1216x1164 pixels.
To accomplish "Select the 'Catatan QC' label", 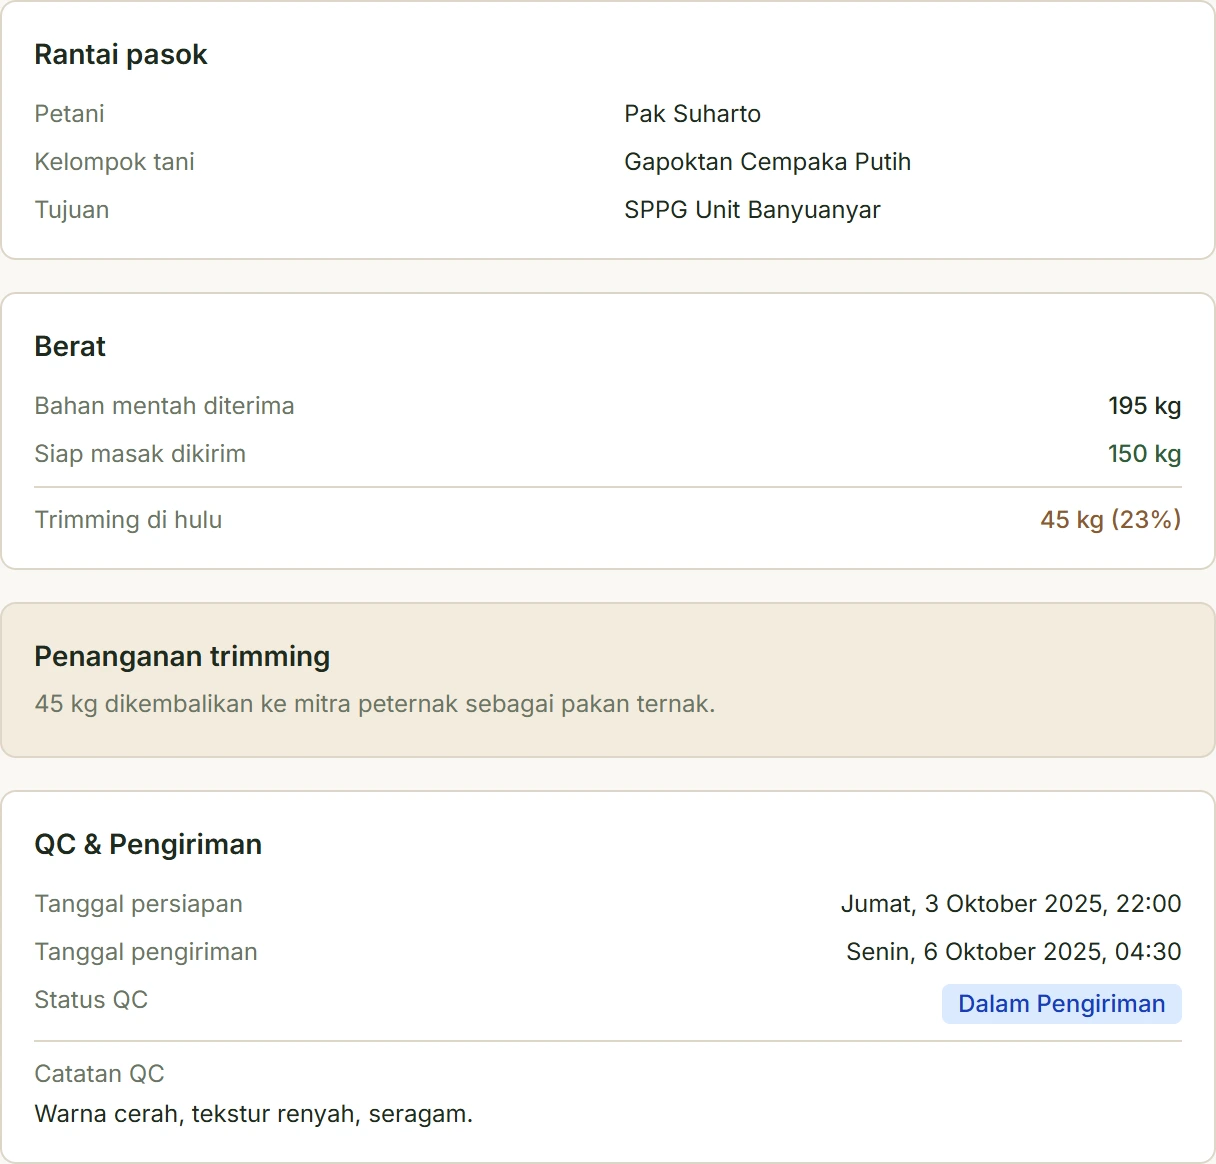I will click(x=100, y=1074).
